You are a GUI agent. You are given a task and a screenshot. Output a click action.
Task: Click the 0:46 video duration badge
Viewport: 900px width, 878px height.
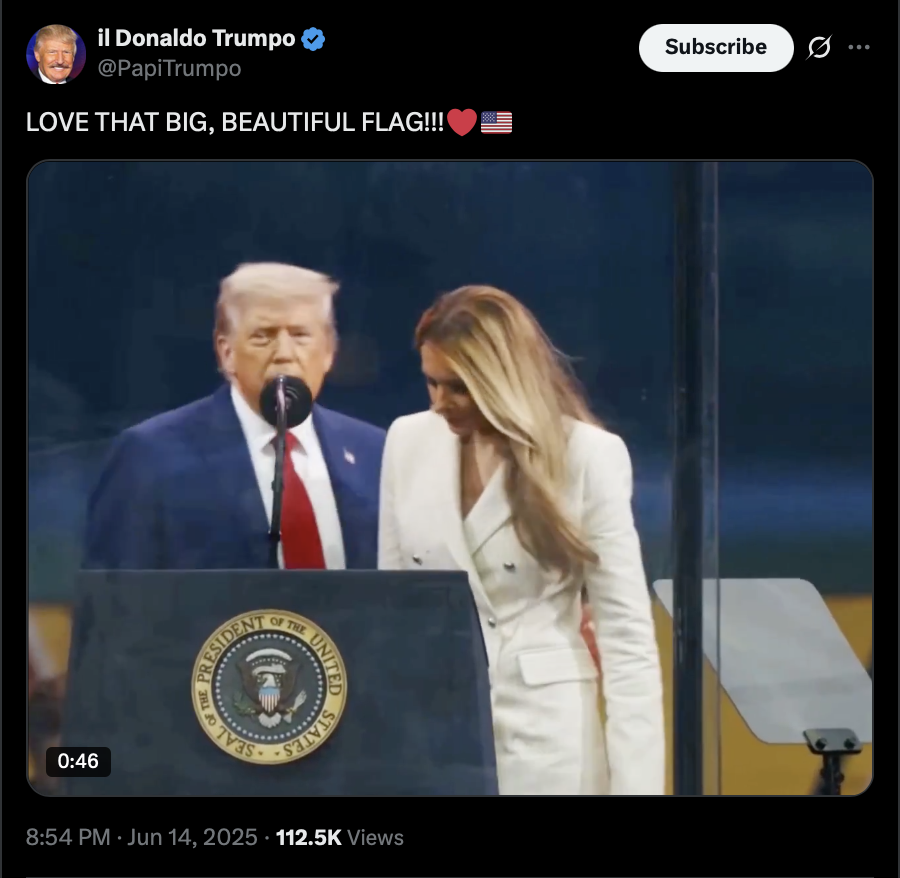pos(78,761)
